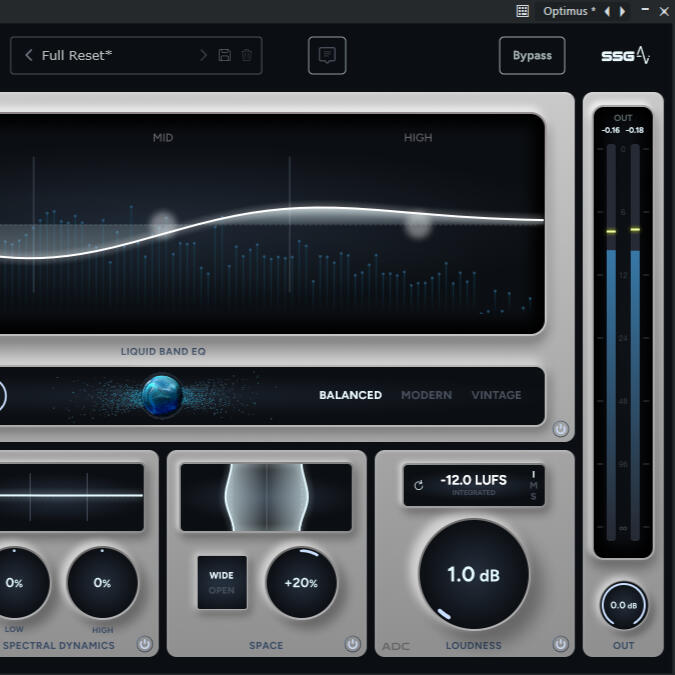Toggle the Spectral Dynamics power button
This screenshot has width=675, height=675.
point(144,645)
